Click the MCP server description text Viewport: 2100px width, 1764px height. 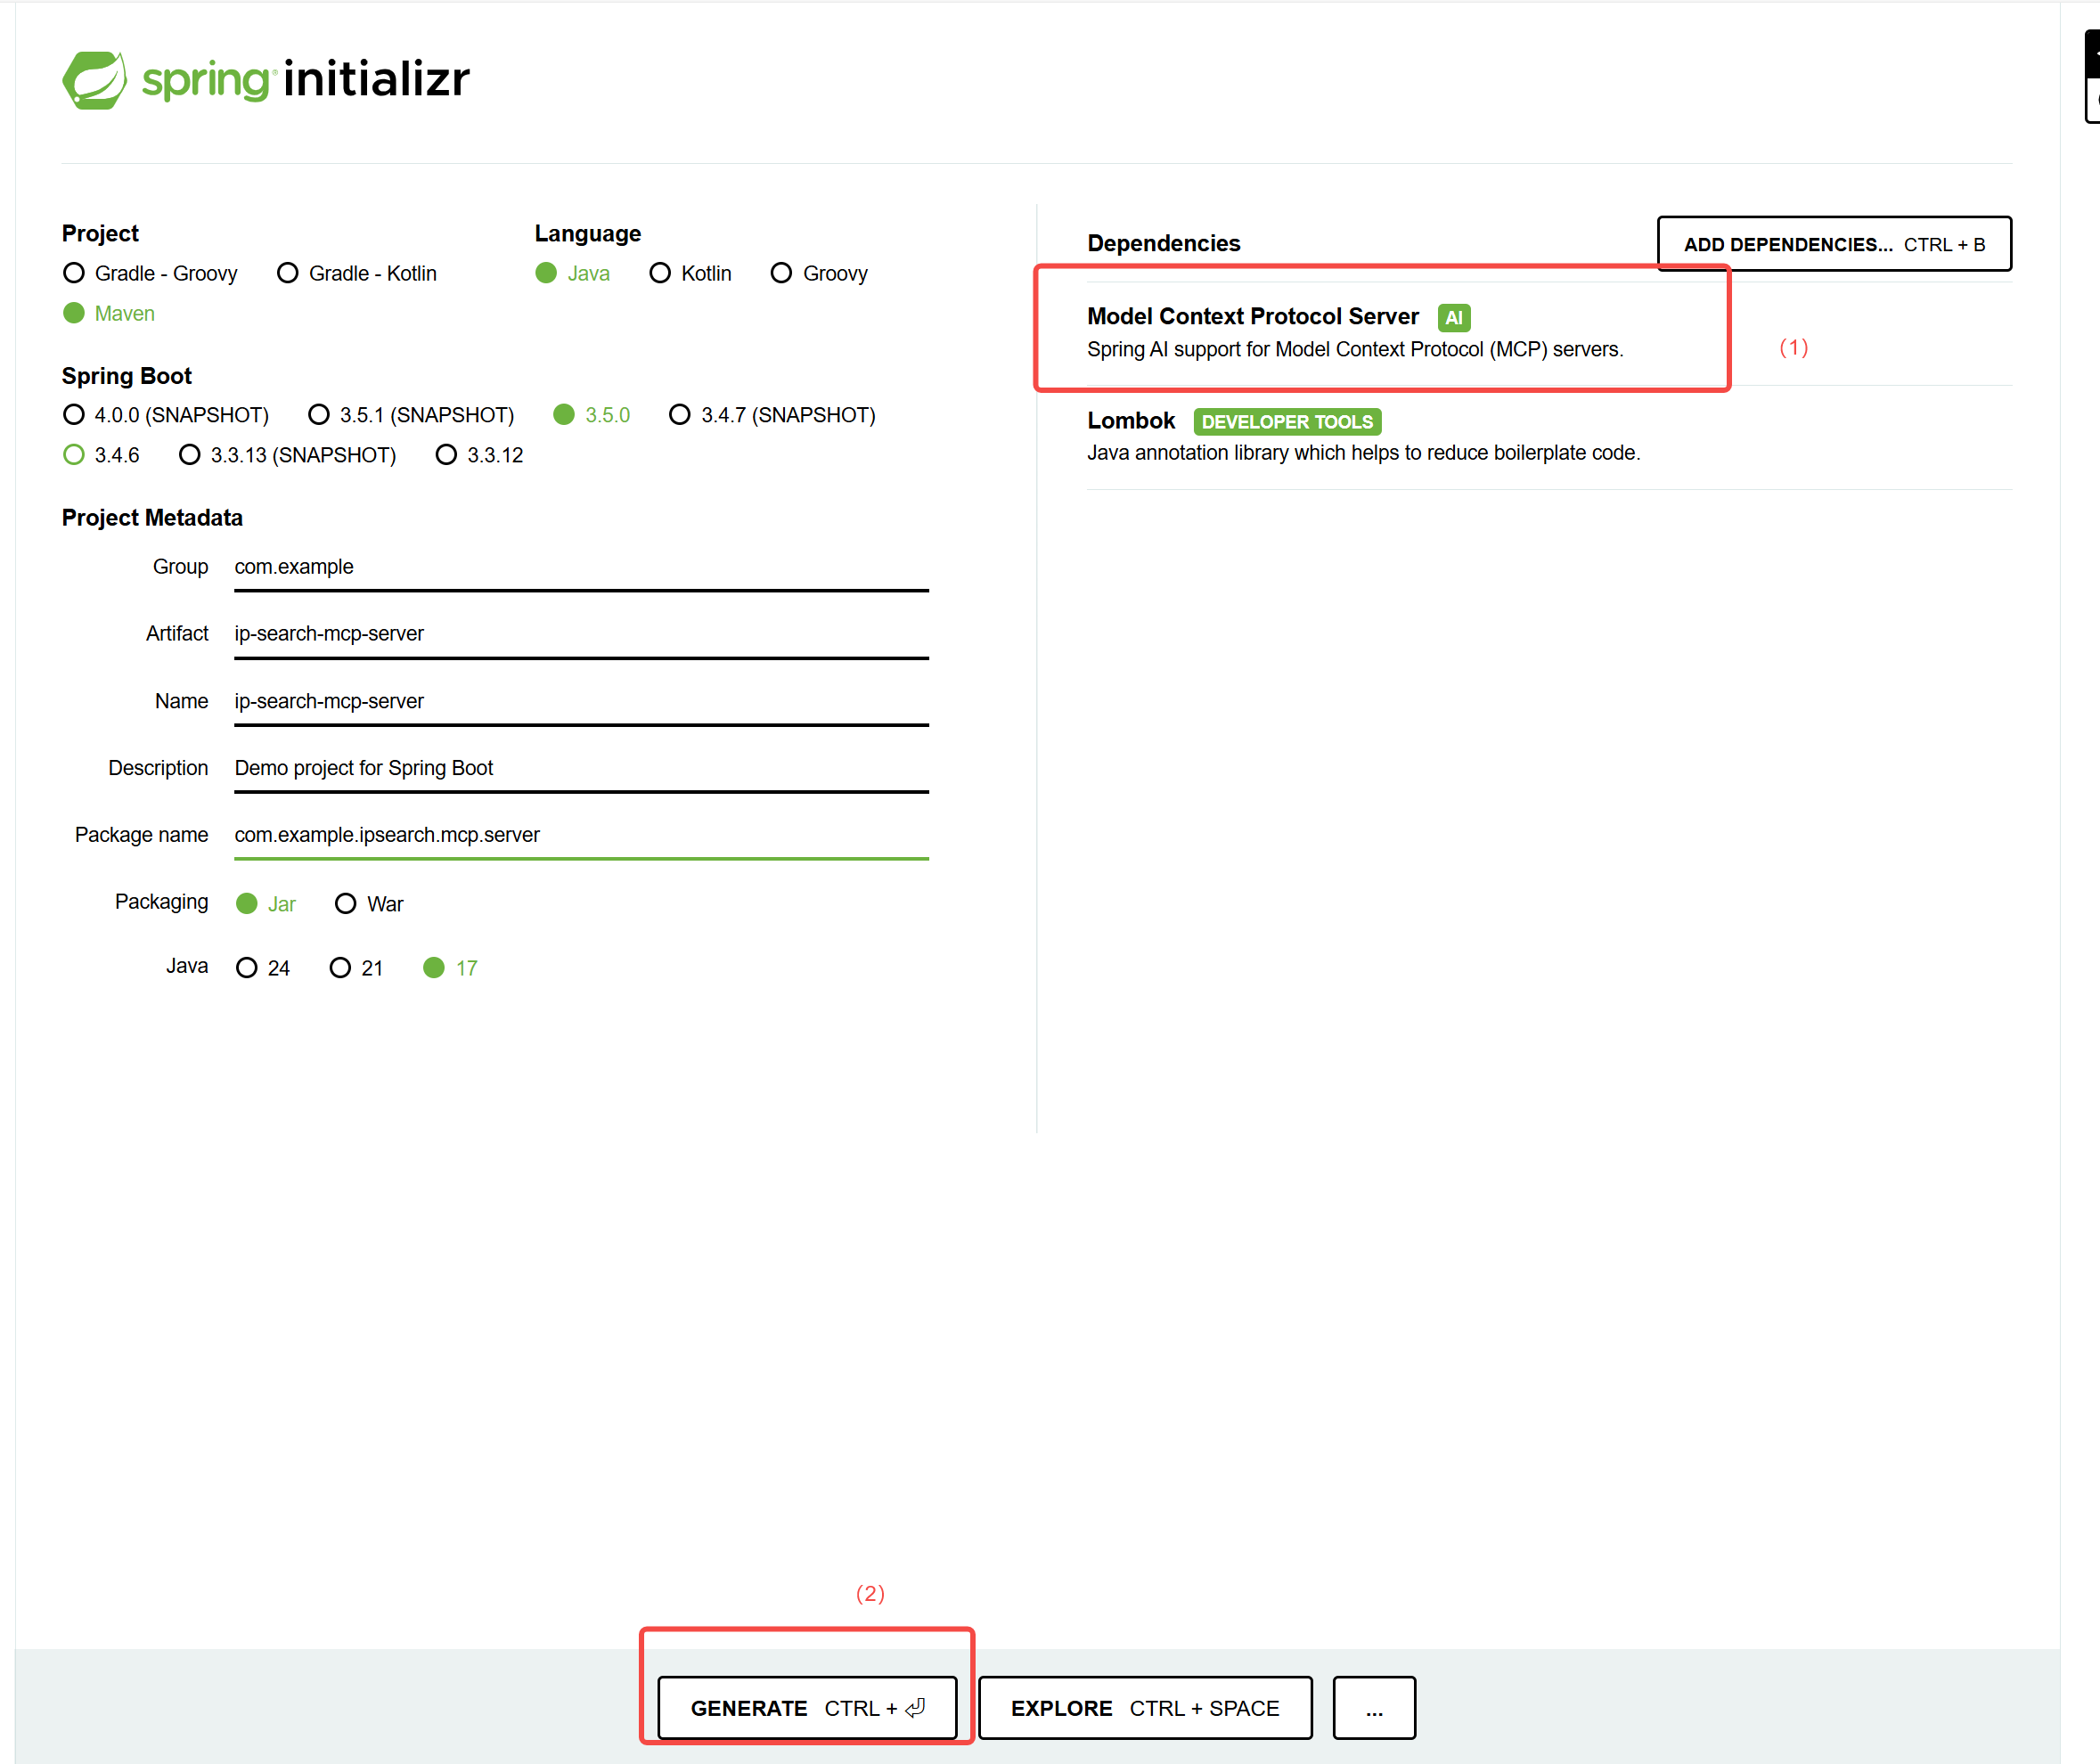tap(1355, 350)
